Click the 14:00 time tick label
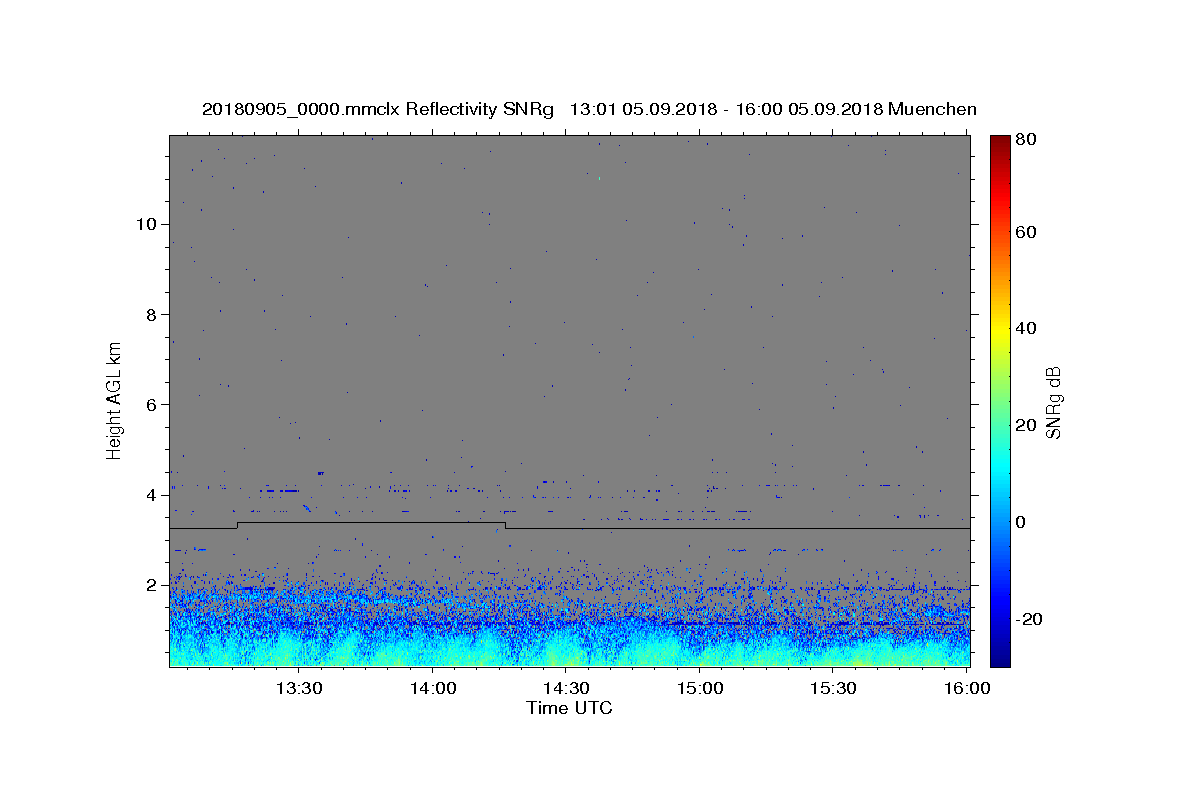The width and height of the screenshot is (1200, 800). (x=432, y=689)
